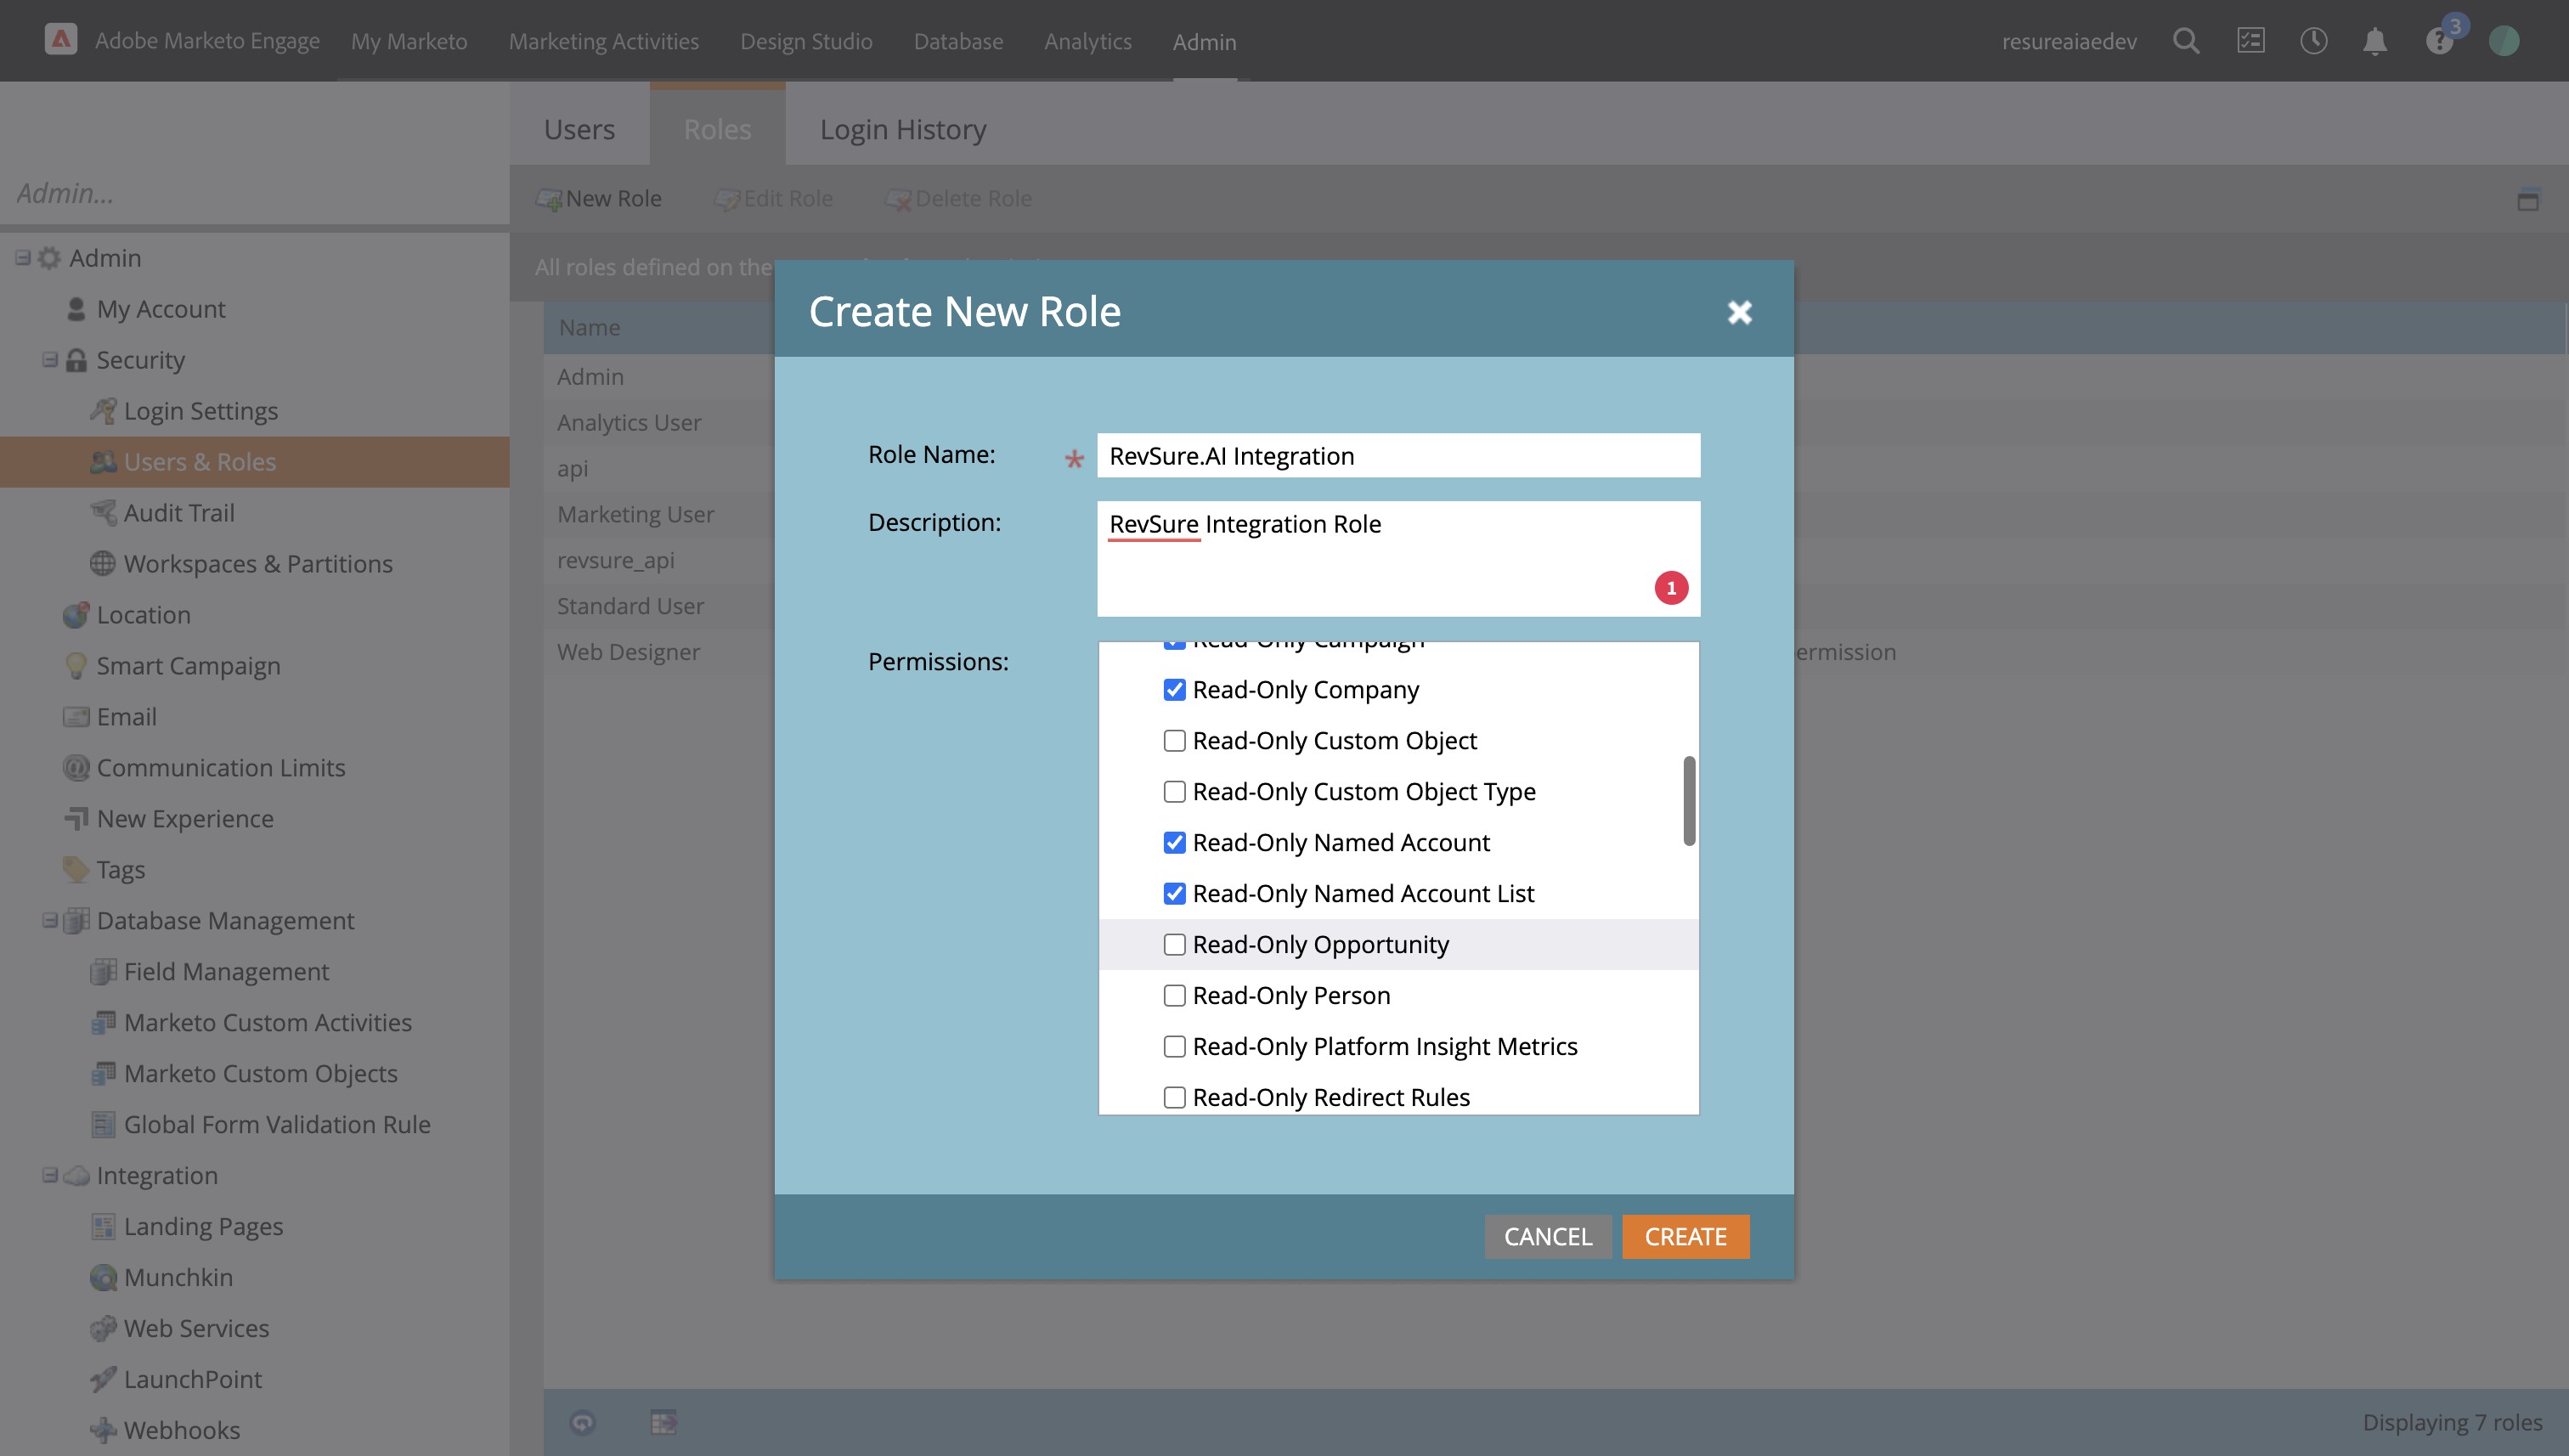The height and width of the screenshot is (1456, 2569).
Task: Click the help question mark icon
Action: (2438, 42)
